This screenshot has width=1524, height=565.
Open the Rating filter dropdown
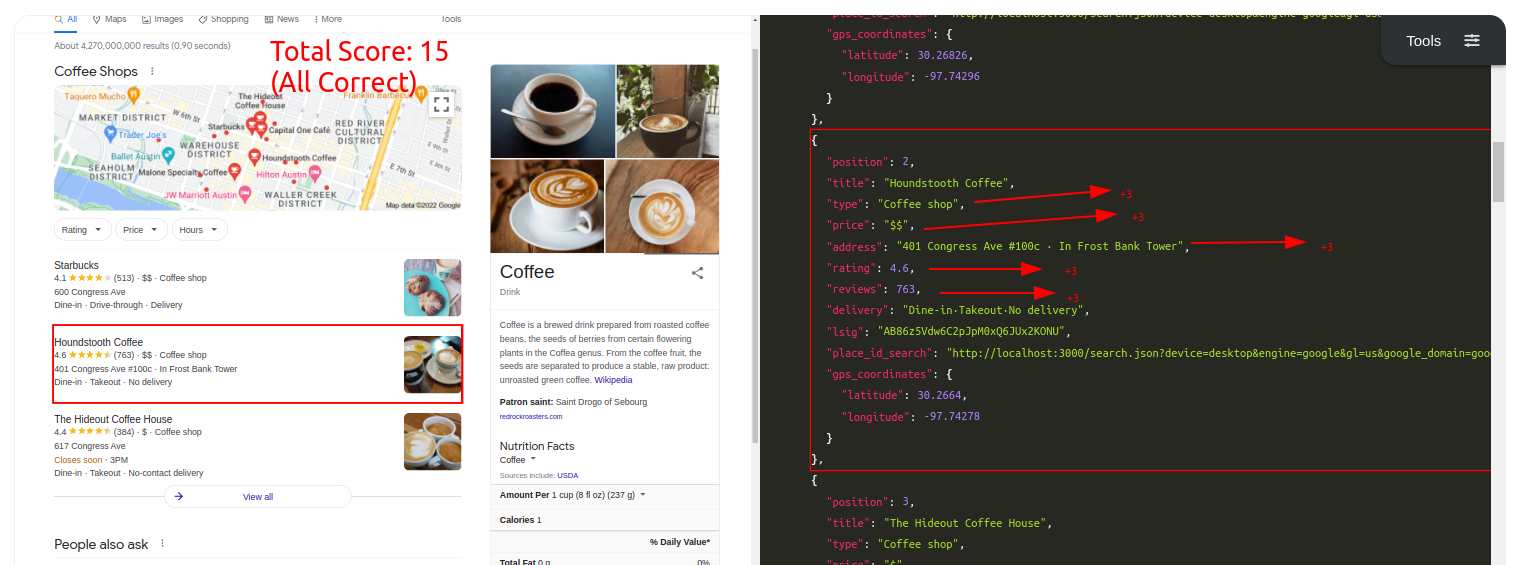[82, 230]
